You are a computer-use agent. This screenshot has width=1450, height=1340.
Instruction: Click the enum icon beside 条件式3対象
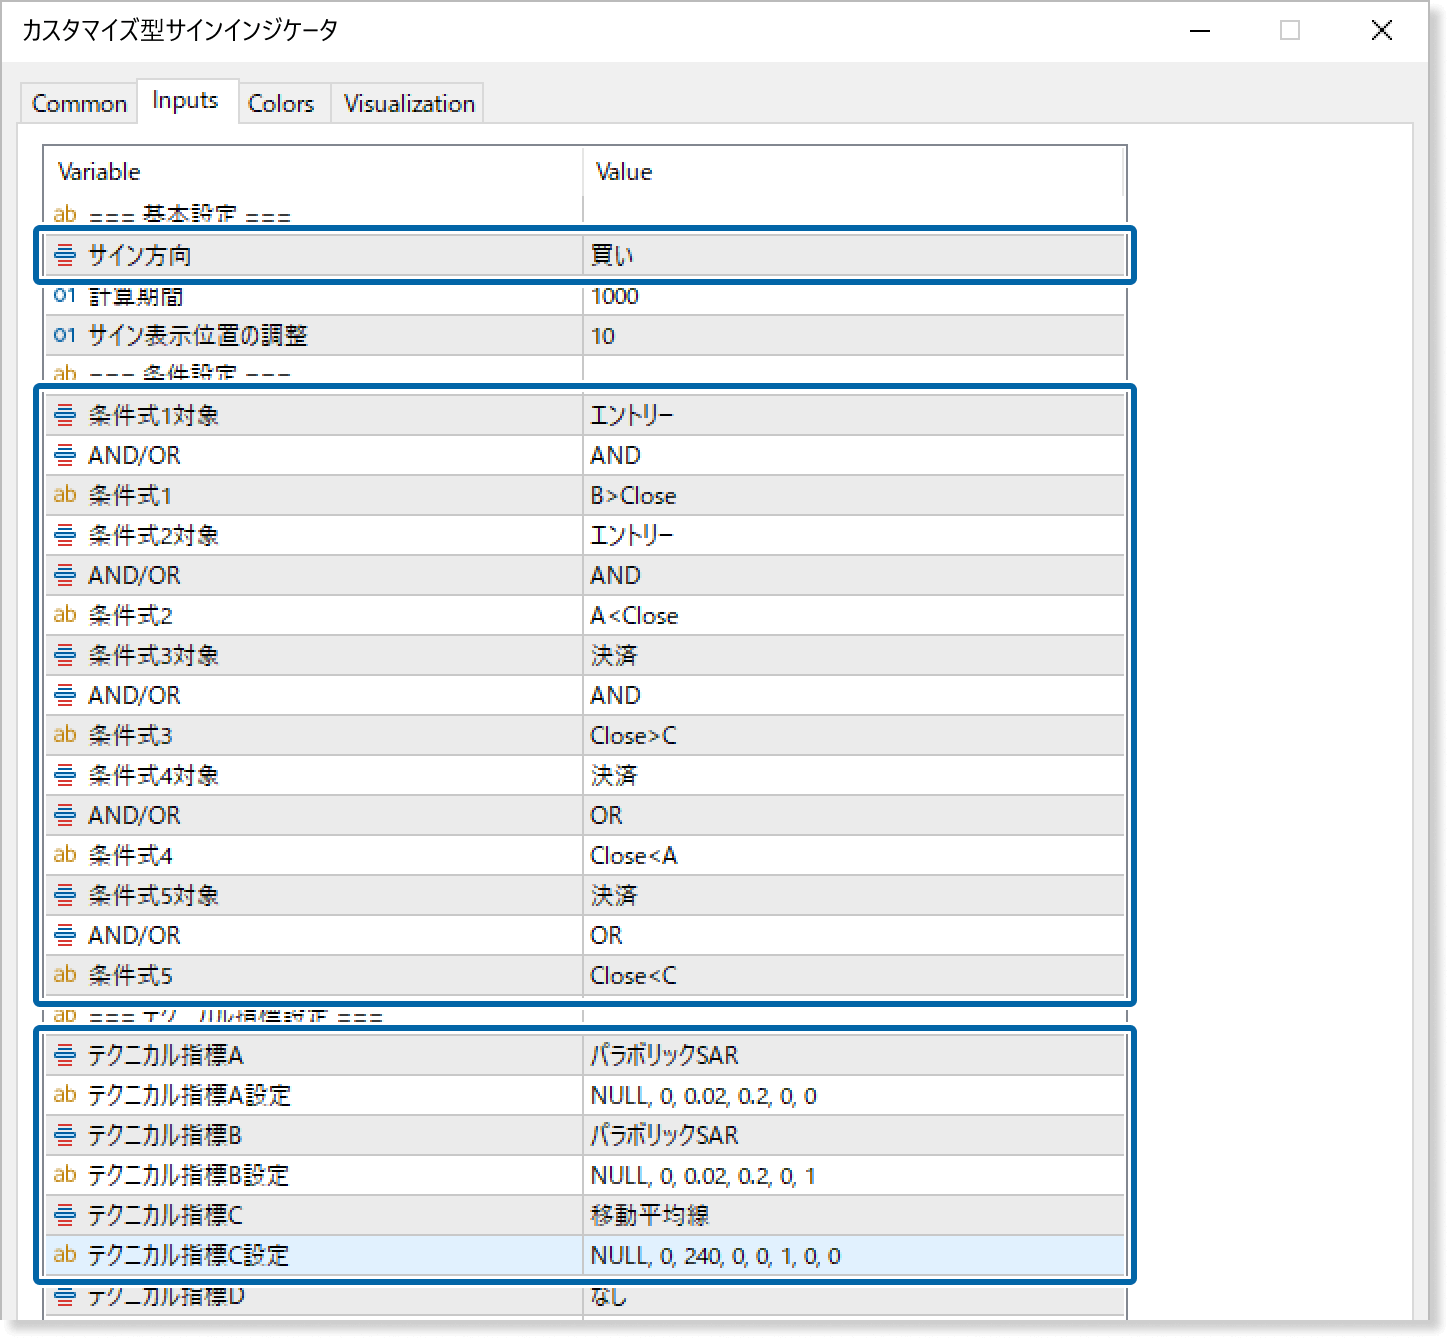coord(64,655)
